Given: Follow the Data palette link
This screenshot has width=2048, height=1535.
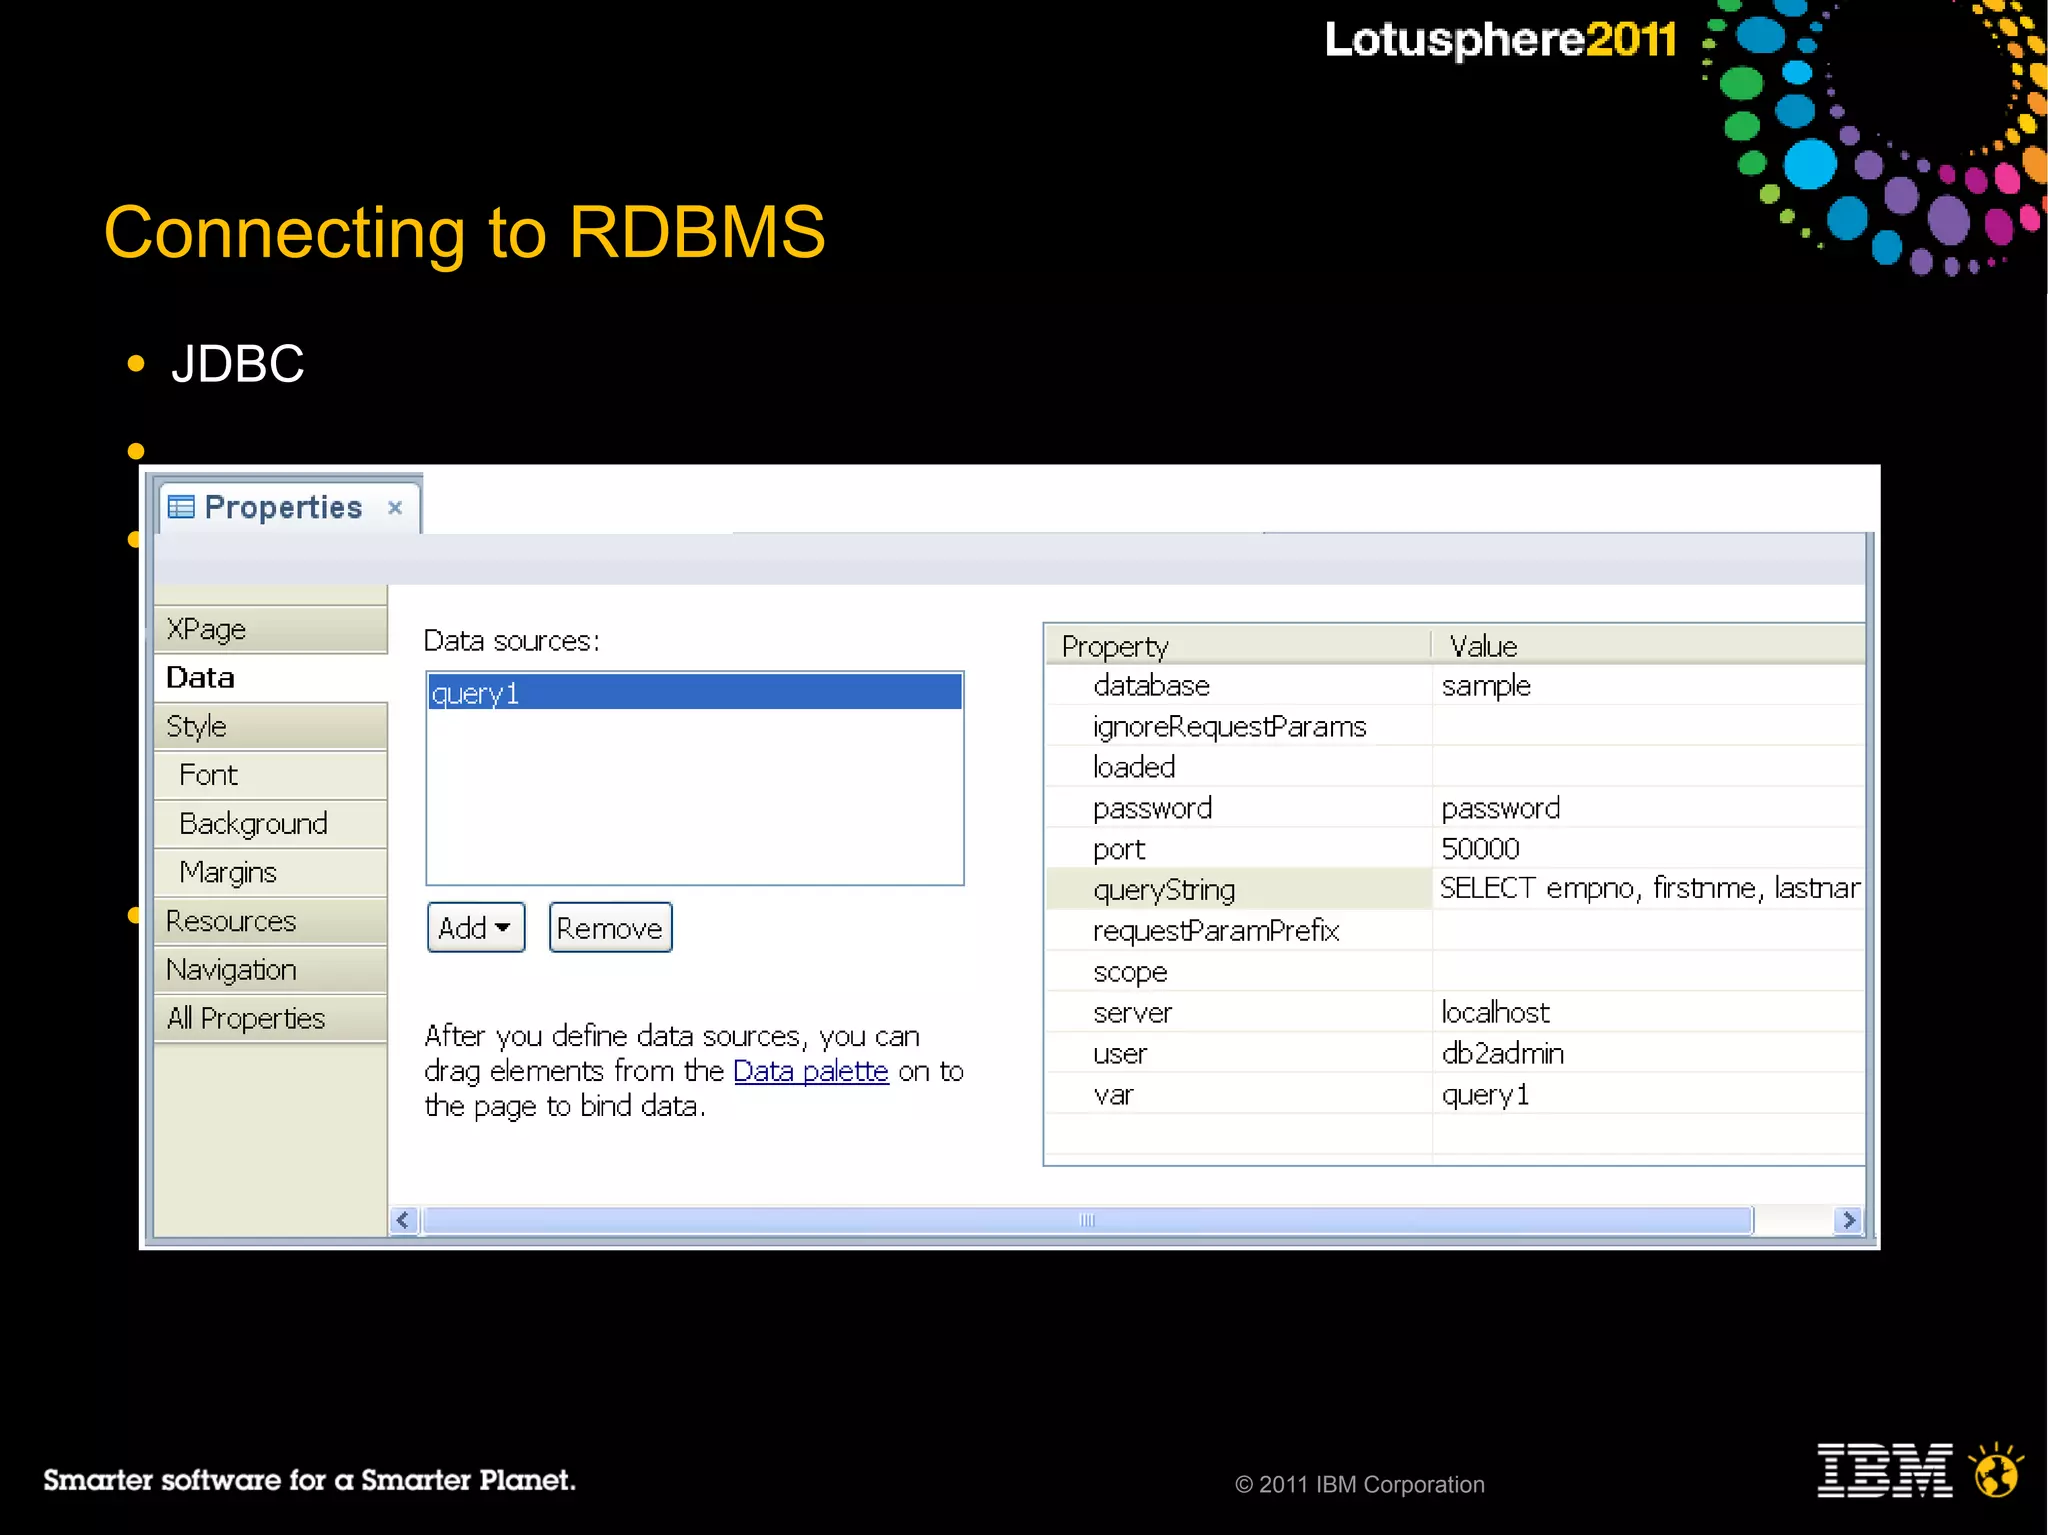Looking at the screenshot, I should pyautogui.click(x=811, y=1071).
